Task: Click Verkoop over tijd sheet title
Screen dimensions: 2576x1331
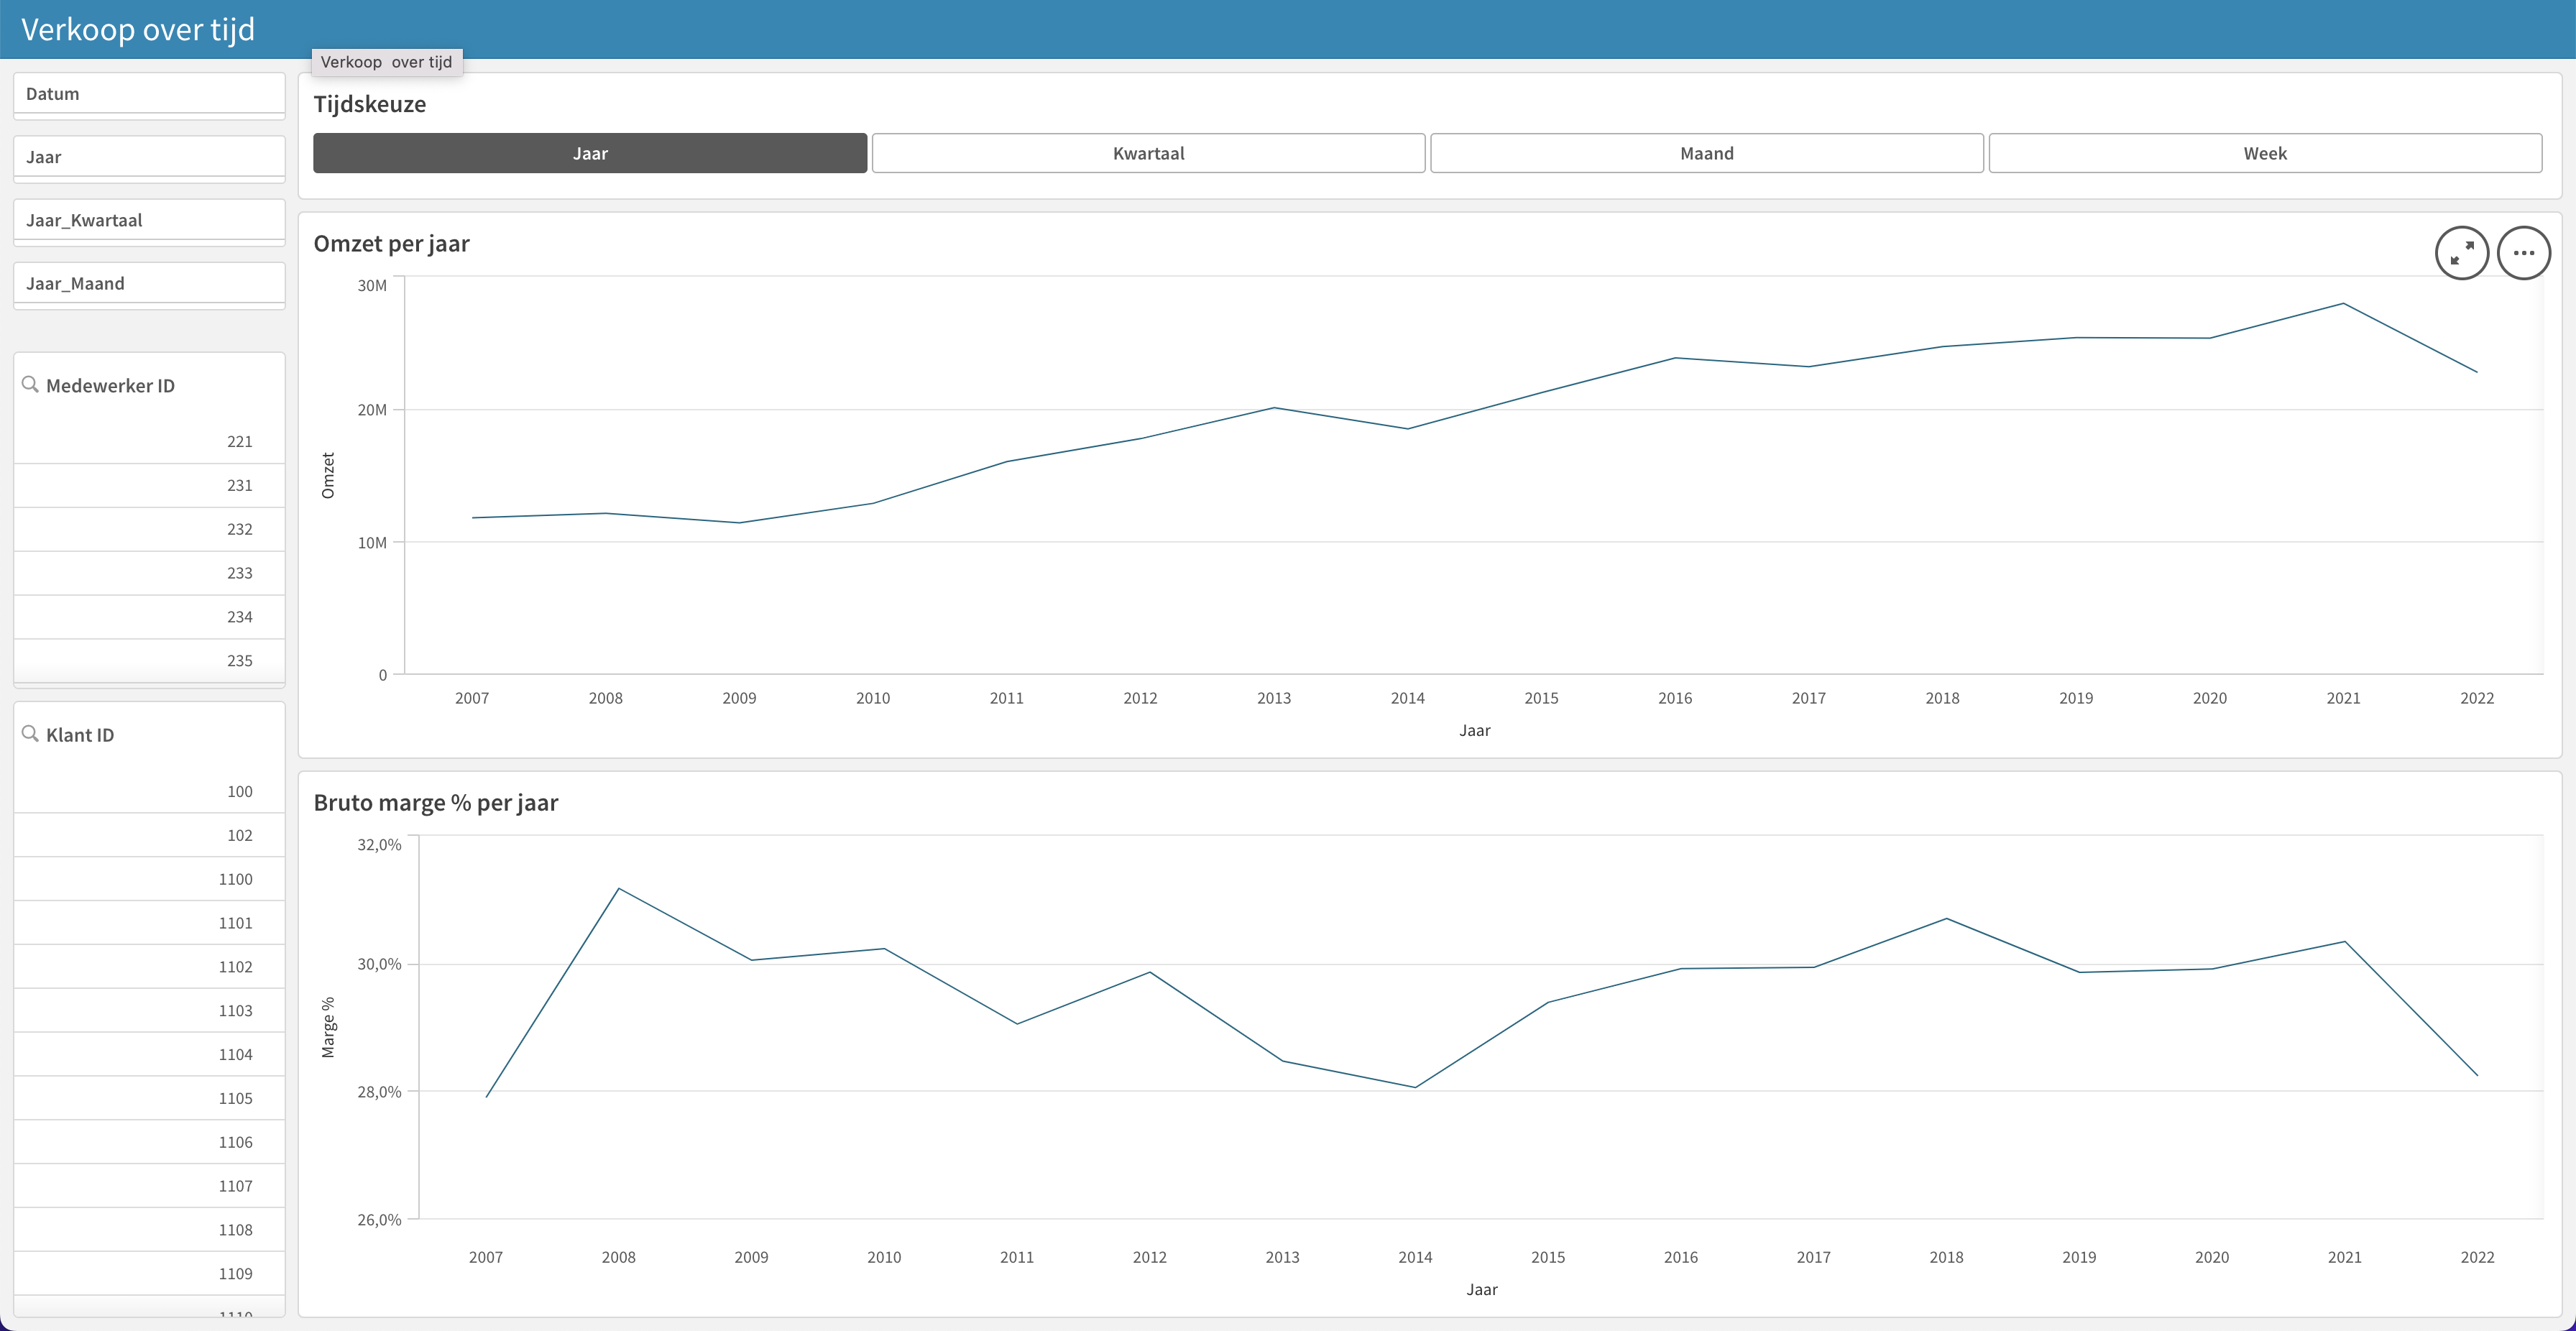Action: tap(138, 29)
